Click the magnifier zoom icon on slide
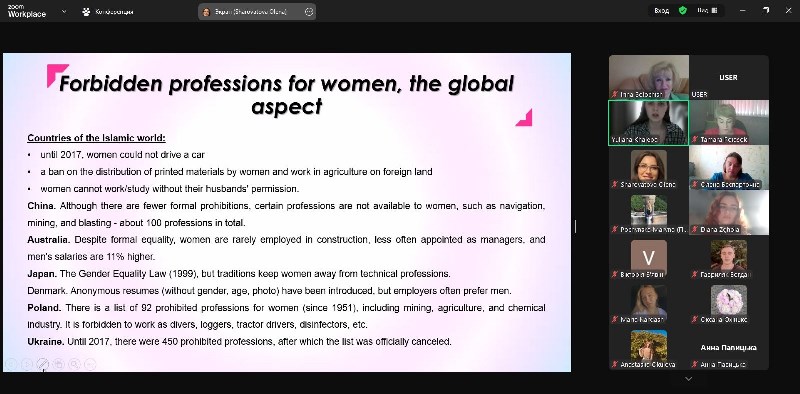 [x=74, y=364]
